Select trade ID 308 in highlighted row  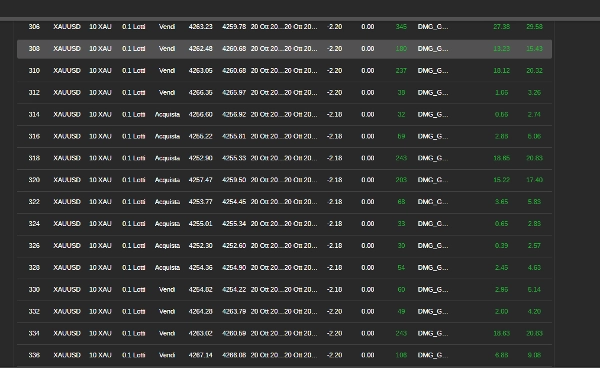click(x=34, y=49)
